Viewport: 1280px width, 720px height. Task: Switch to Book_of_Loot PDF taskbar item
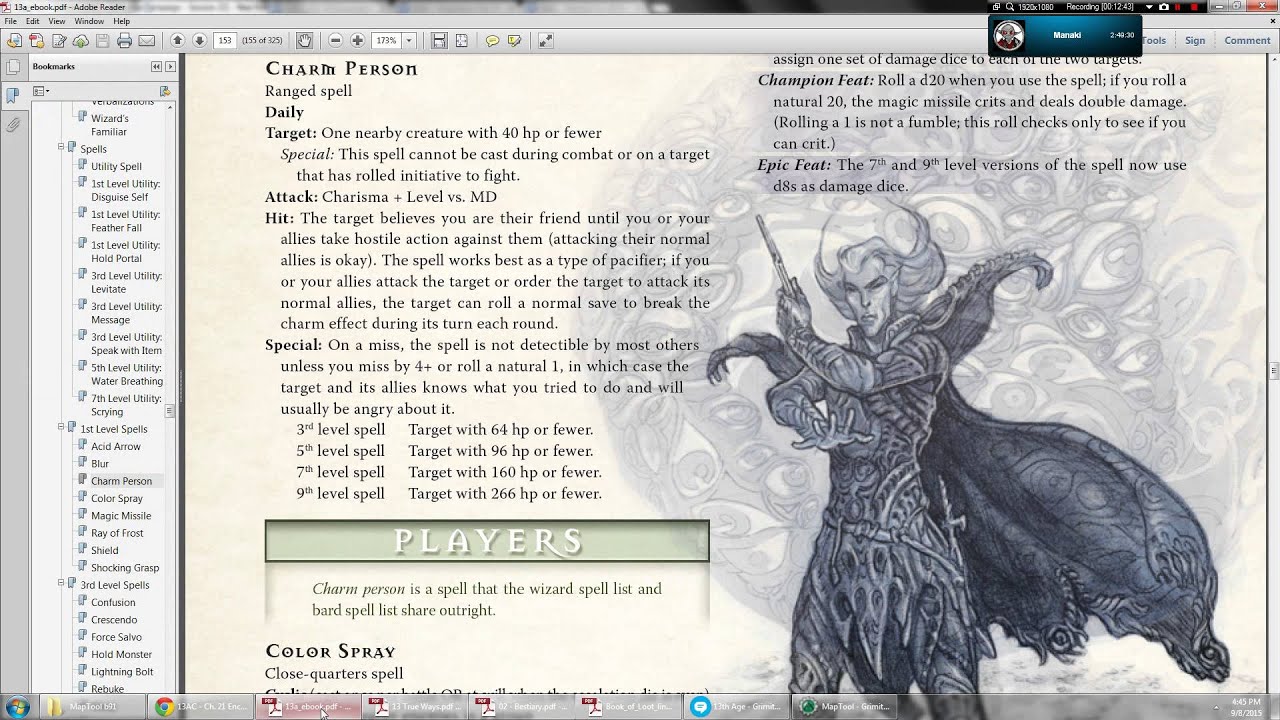pos(629,707)
